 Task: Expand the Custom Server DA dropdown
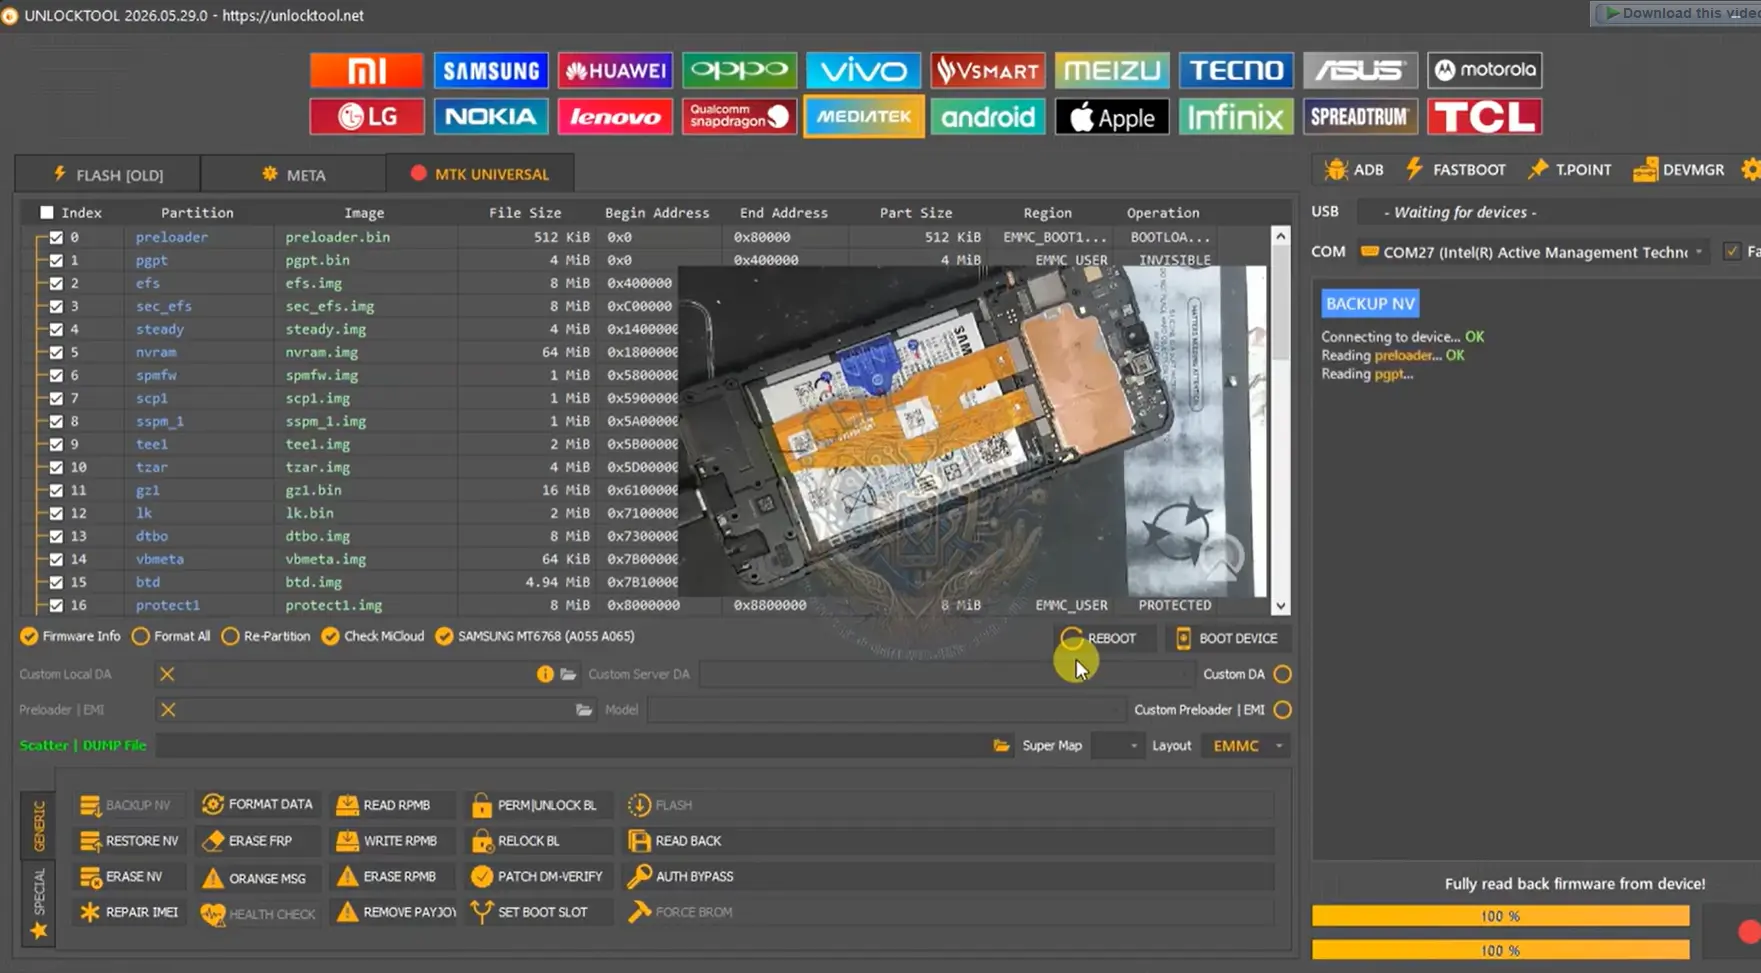pyautogui.click(x=946, y=674)
